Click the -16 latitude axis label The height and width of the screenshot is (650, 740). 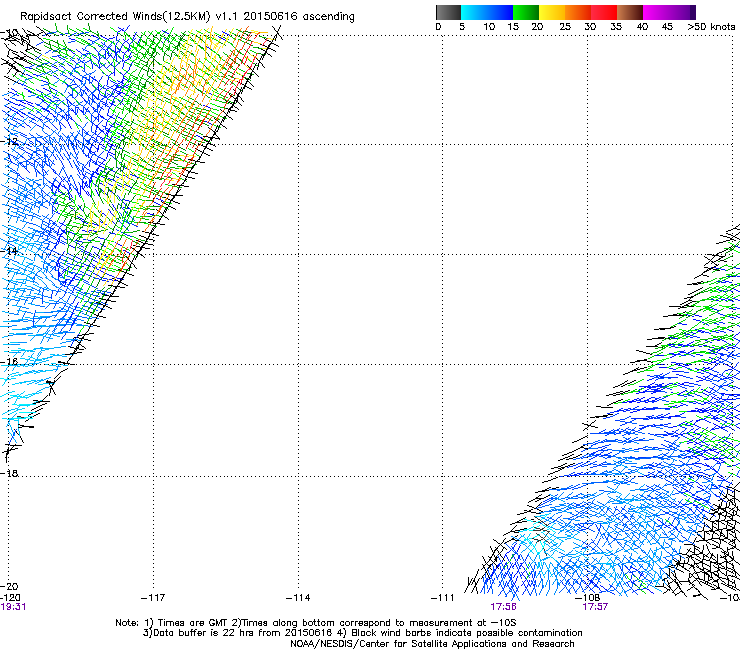pyautogui.click(x=10, y=362)
